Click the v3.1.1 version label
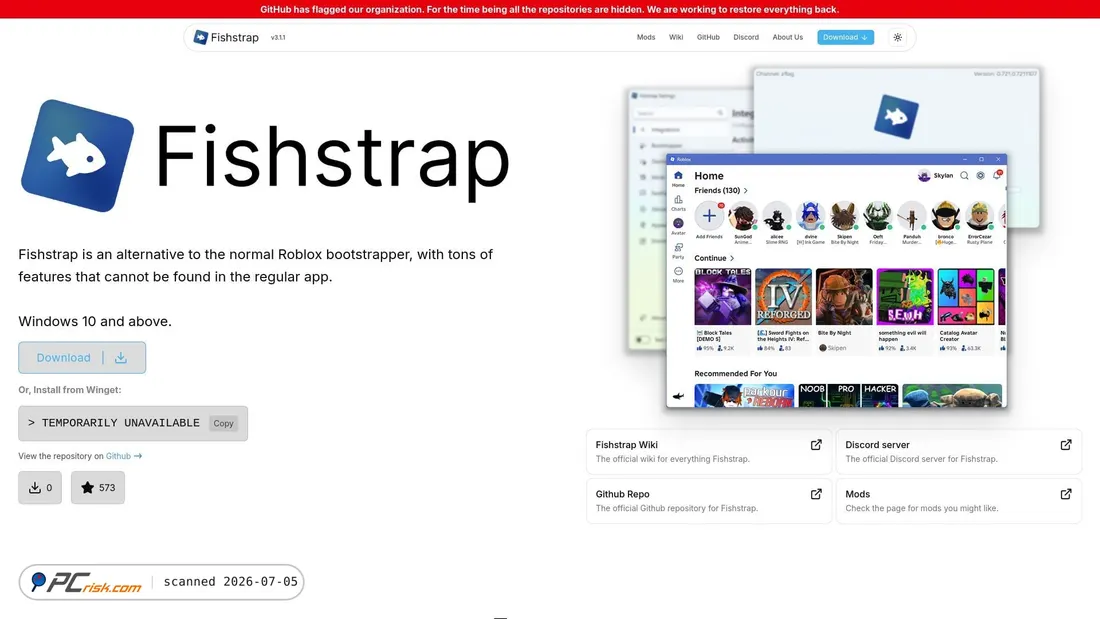1100x619 pixels. click(x=279, y=38)
